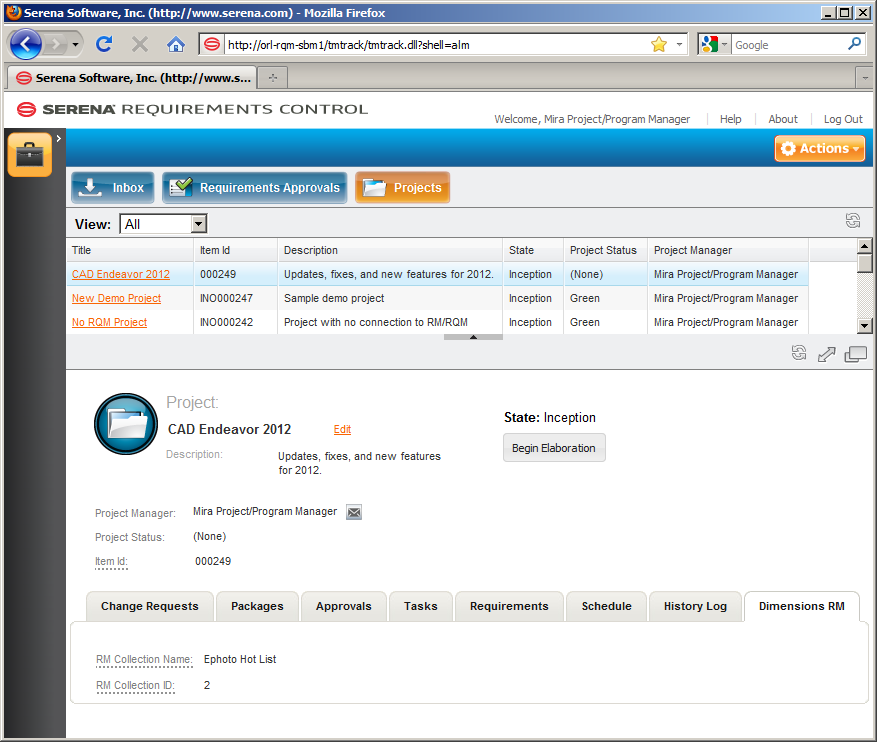Open the View dropdown set to All

[163, 224]
